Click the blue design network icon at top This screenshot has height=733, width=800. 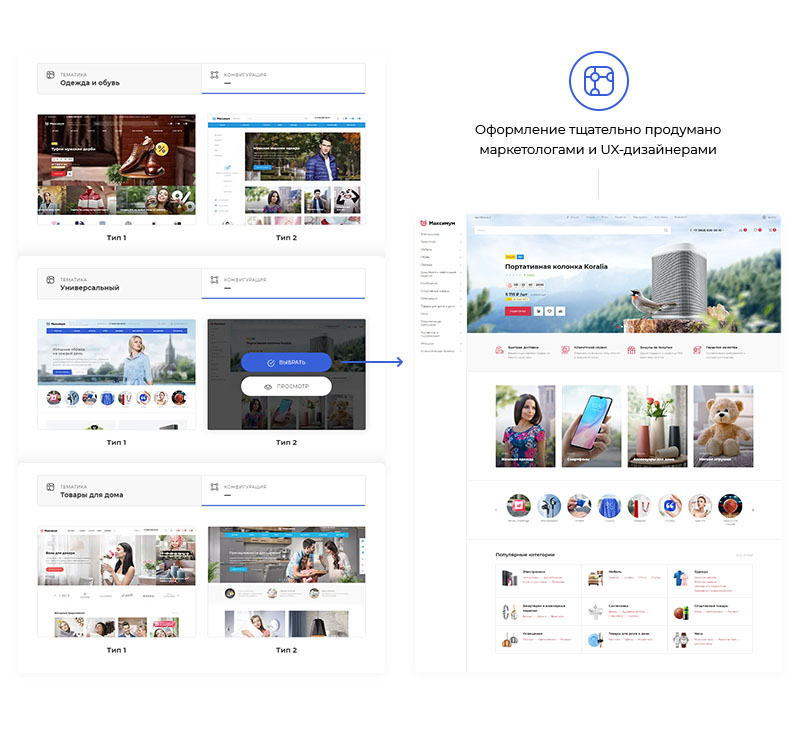[597, 80]
